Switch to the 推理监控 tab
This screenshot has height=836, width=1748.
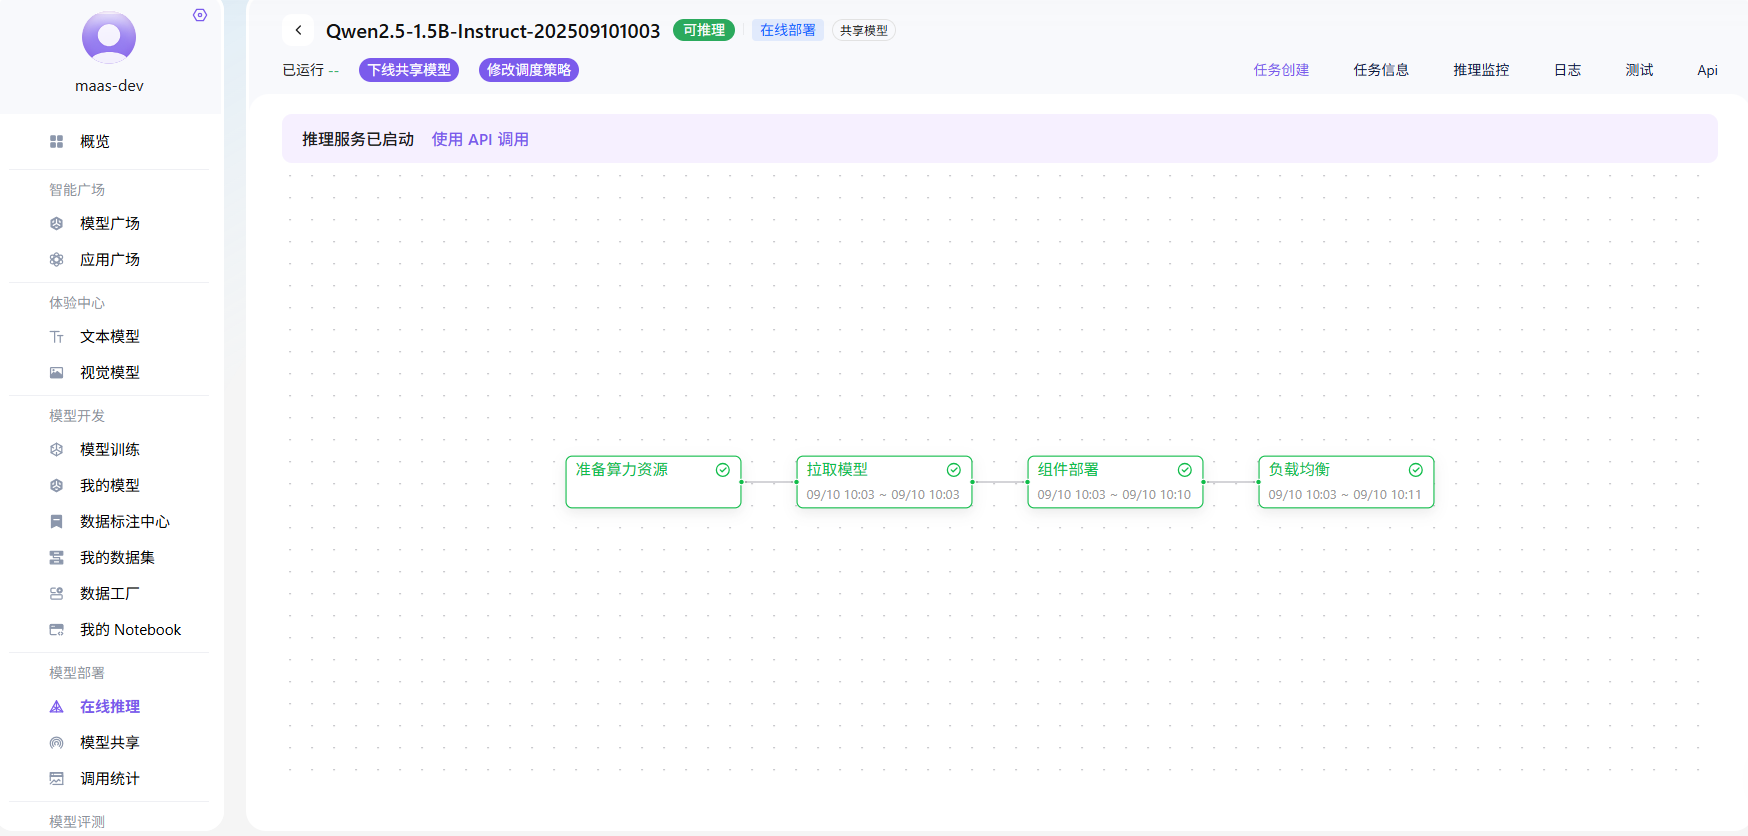(1481, 70)
